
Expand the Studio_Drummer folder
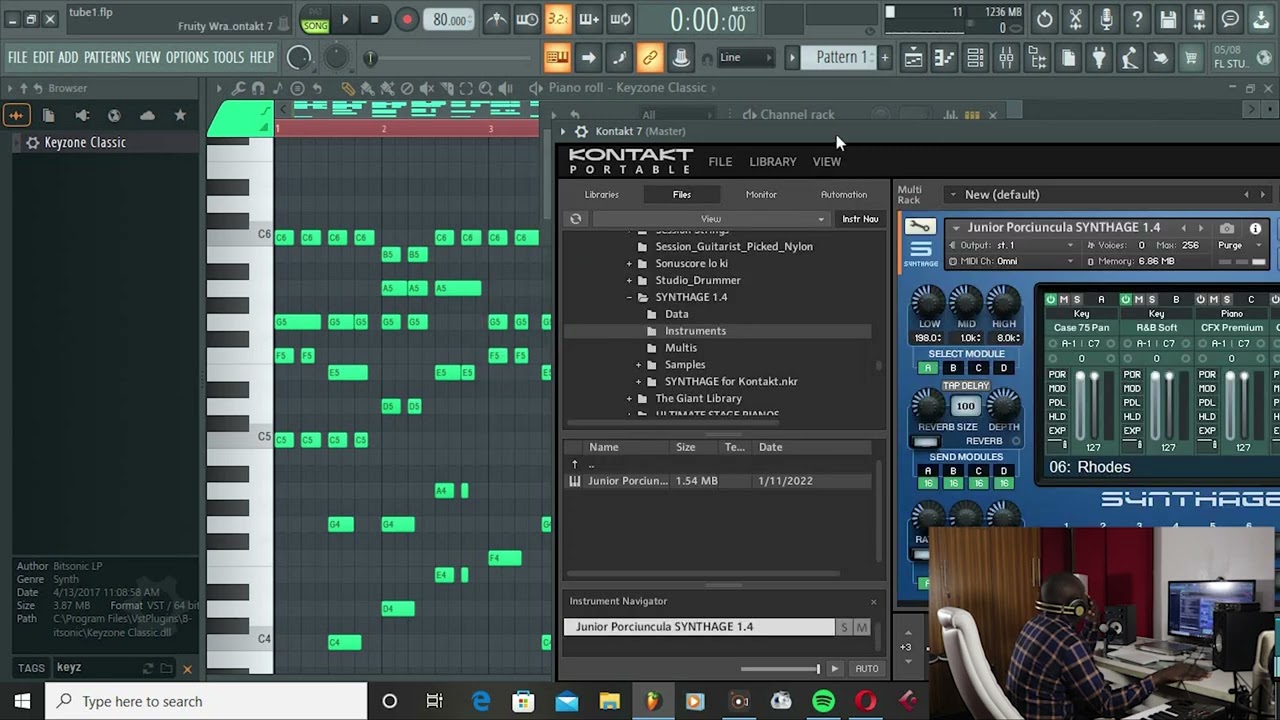click(629, 280)
